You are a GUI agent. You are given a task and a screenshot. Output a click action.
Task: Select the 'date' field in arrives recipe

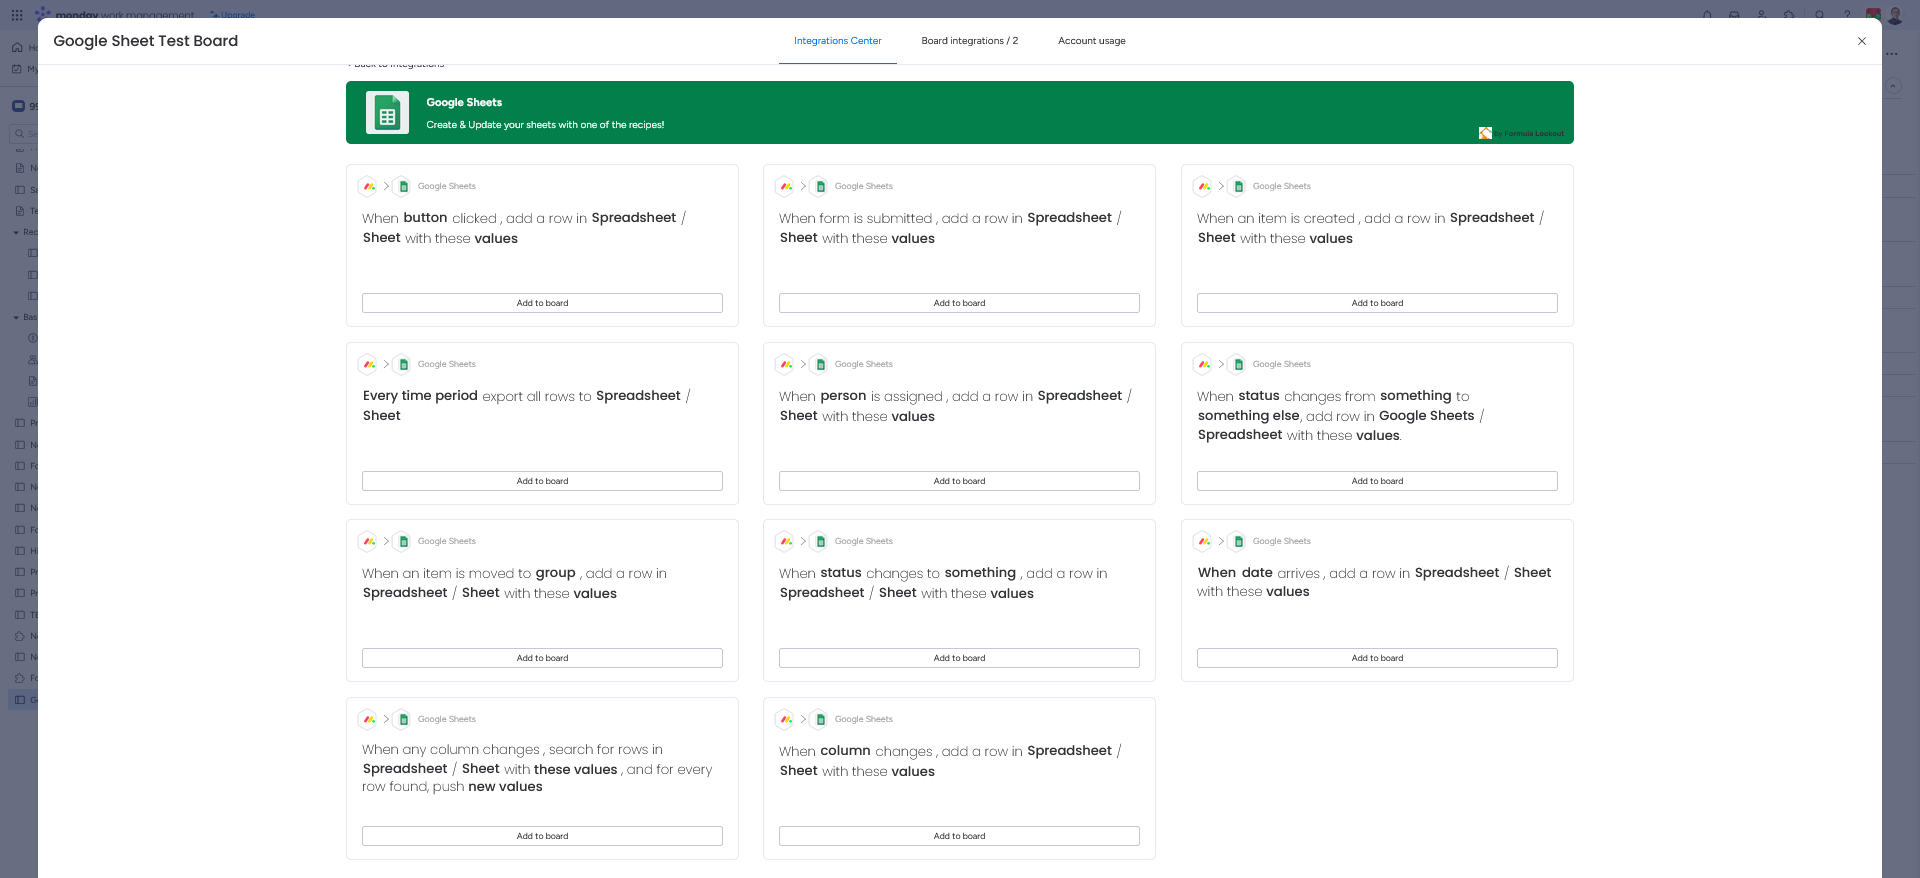(1257, 573)
